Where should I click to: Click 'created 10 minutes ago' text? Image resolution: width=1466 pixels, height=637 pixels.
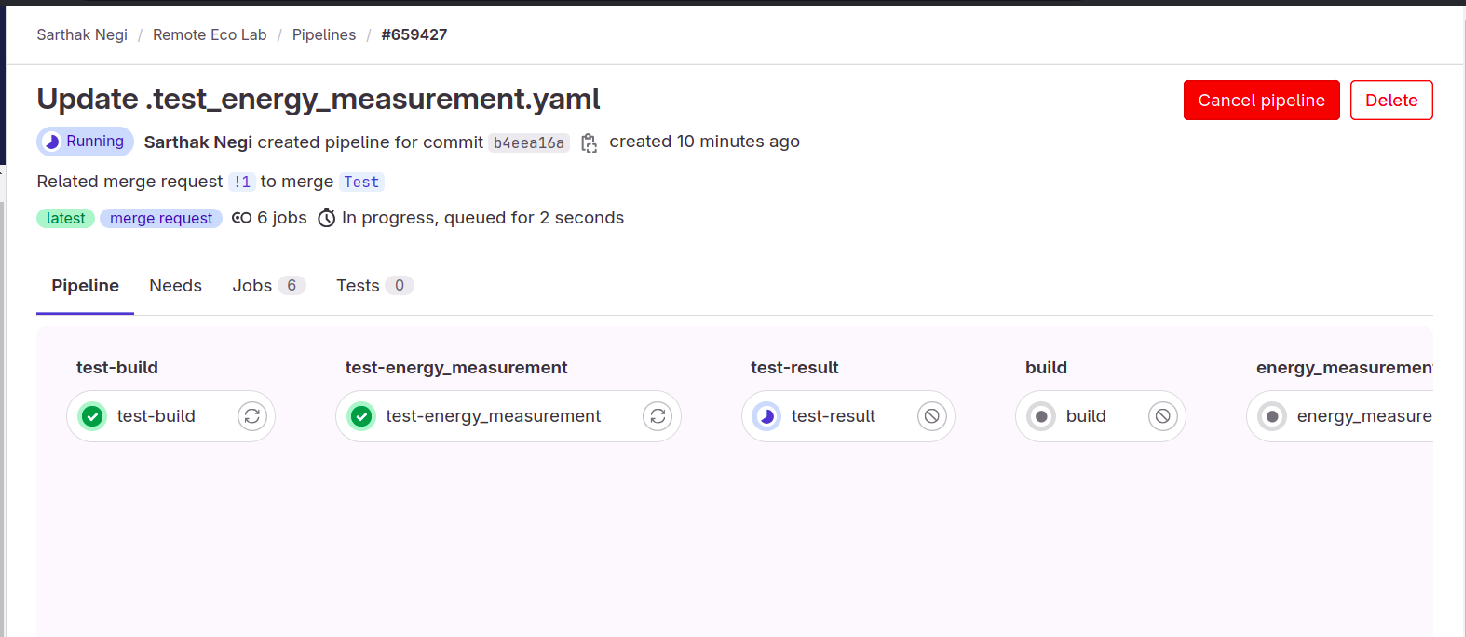(x=704, y=142)
